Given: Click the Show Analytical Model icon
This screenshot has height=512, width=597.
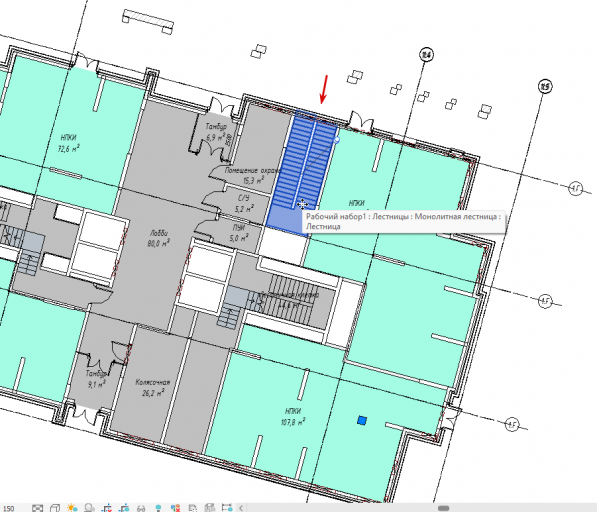Looking at the screenshot, I should (210, 508).
